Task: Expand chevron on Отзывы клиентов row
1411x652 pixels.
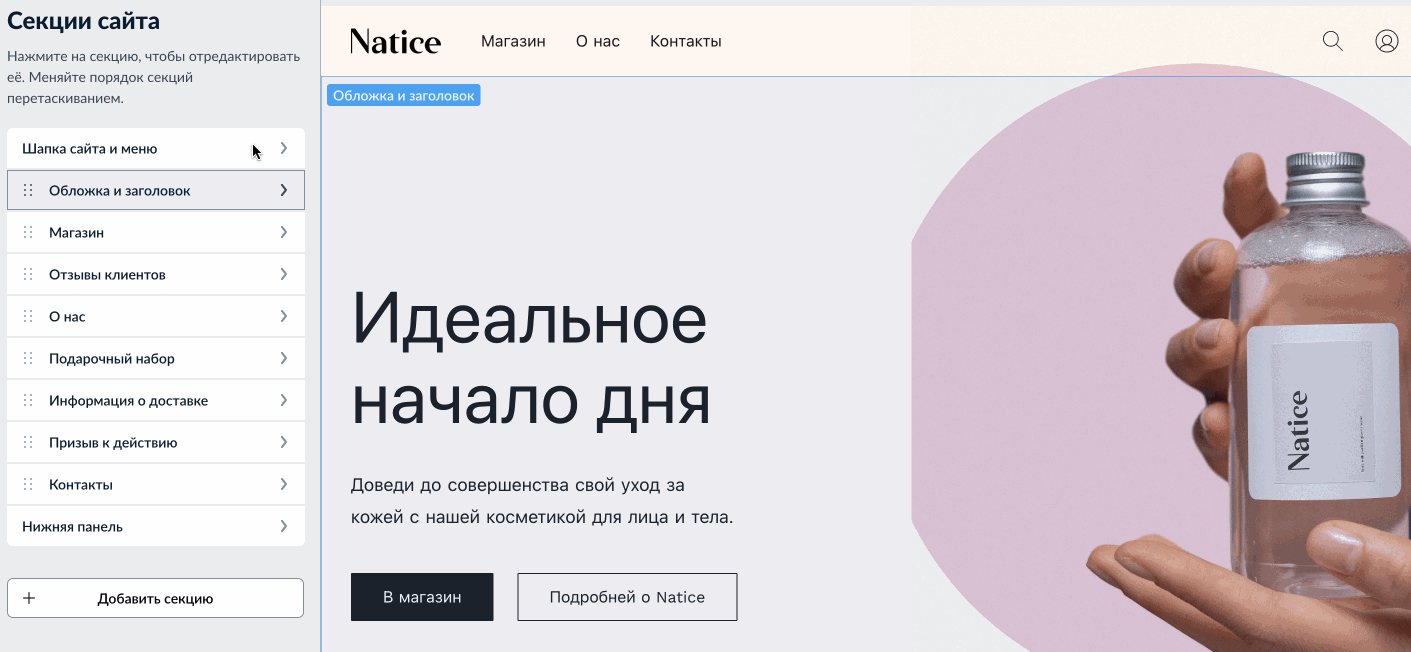Action: tap(284, 274)
